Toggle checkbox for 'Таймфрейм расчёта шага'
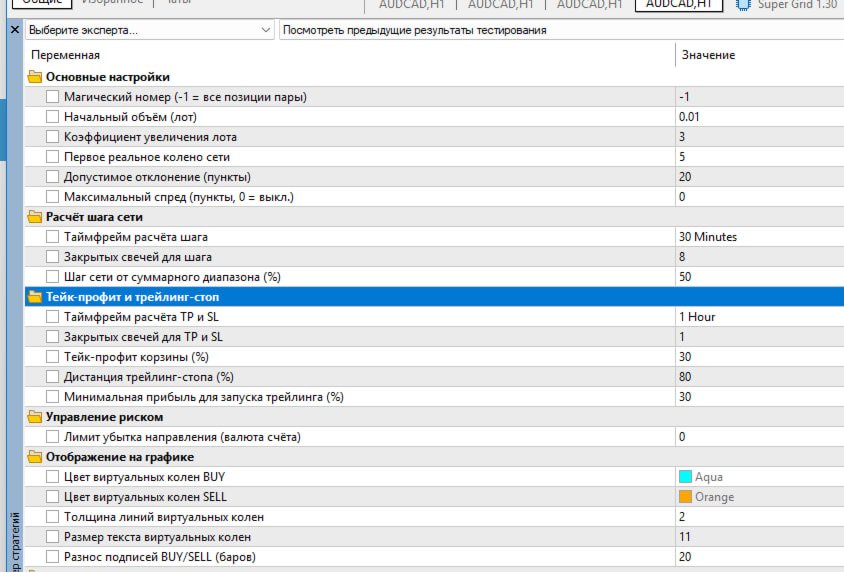Screen dimensions: 844x572 coord(52,237)
